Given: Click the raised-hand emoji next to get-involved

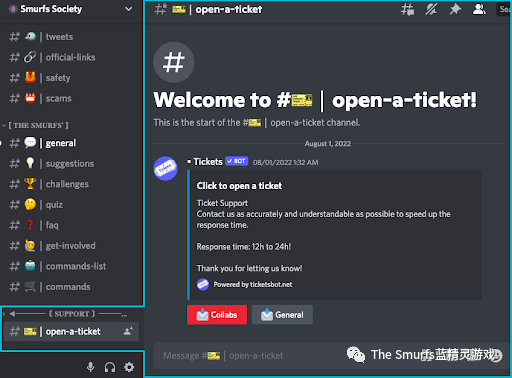Looking at the screenshot, I should (x=30, y=245).
